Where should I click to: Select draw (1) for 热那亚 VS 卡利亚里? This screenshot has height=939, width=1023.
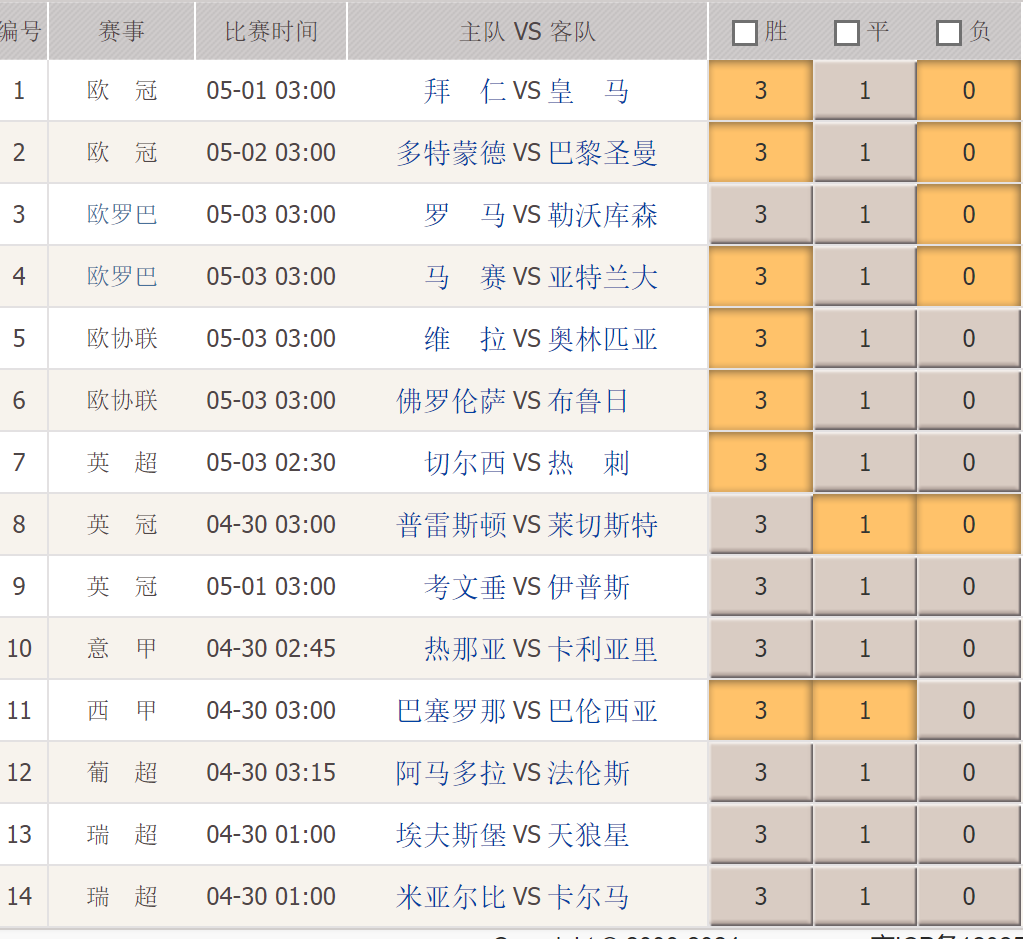coord(865,649)
